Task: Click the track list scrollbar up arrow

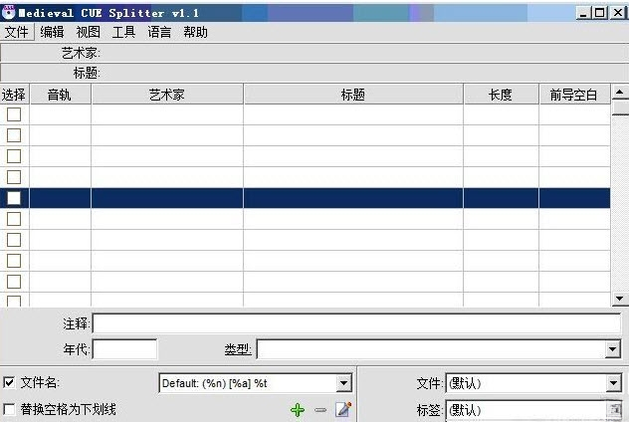Action: 620,93
